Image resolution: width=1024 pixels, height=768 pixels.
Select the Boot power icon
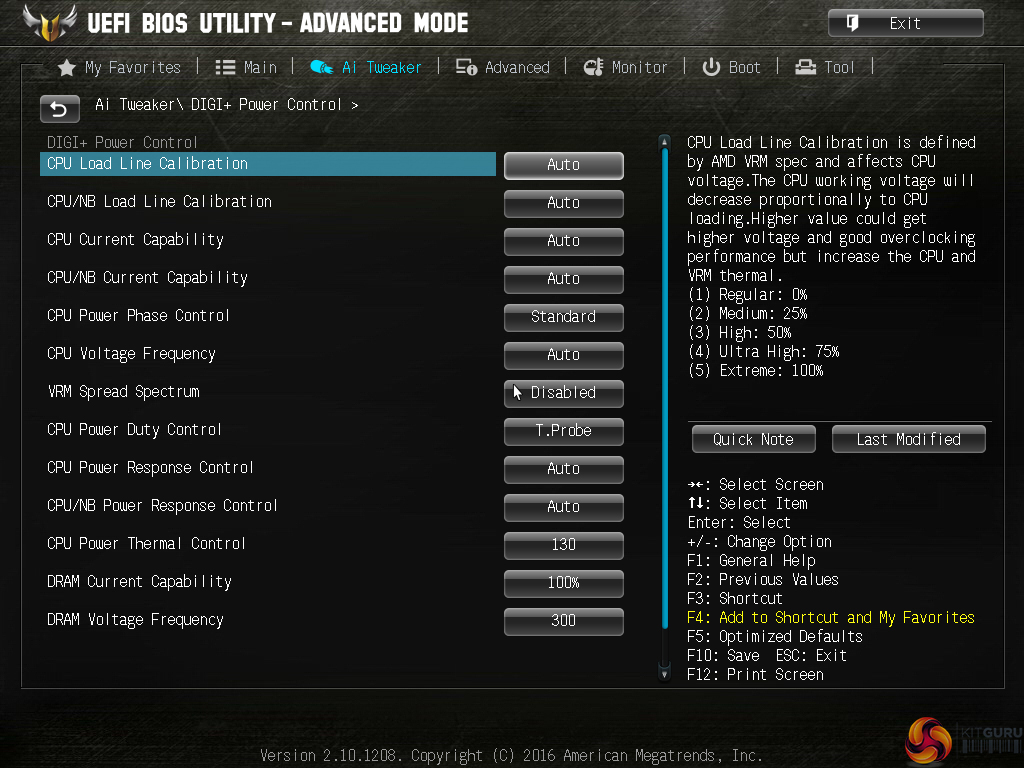coord(711,67)
